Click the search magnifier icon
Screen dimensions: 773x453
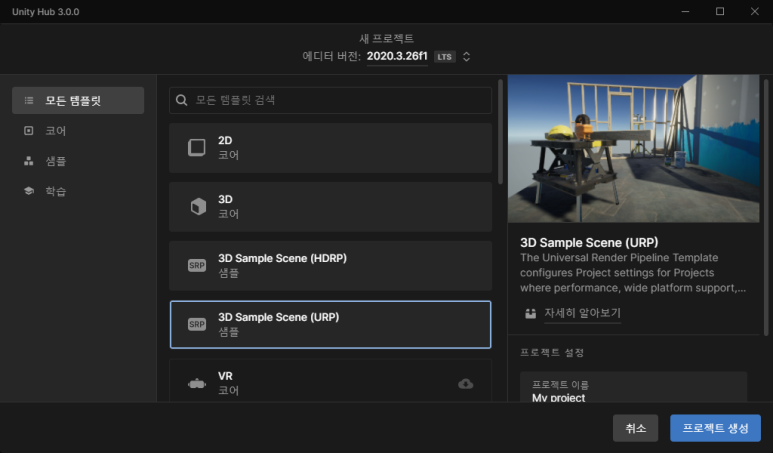point(181,100)
